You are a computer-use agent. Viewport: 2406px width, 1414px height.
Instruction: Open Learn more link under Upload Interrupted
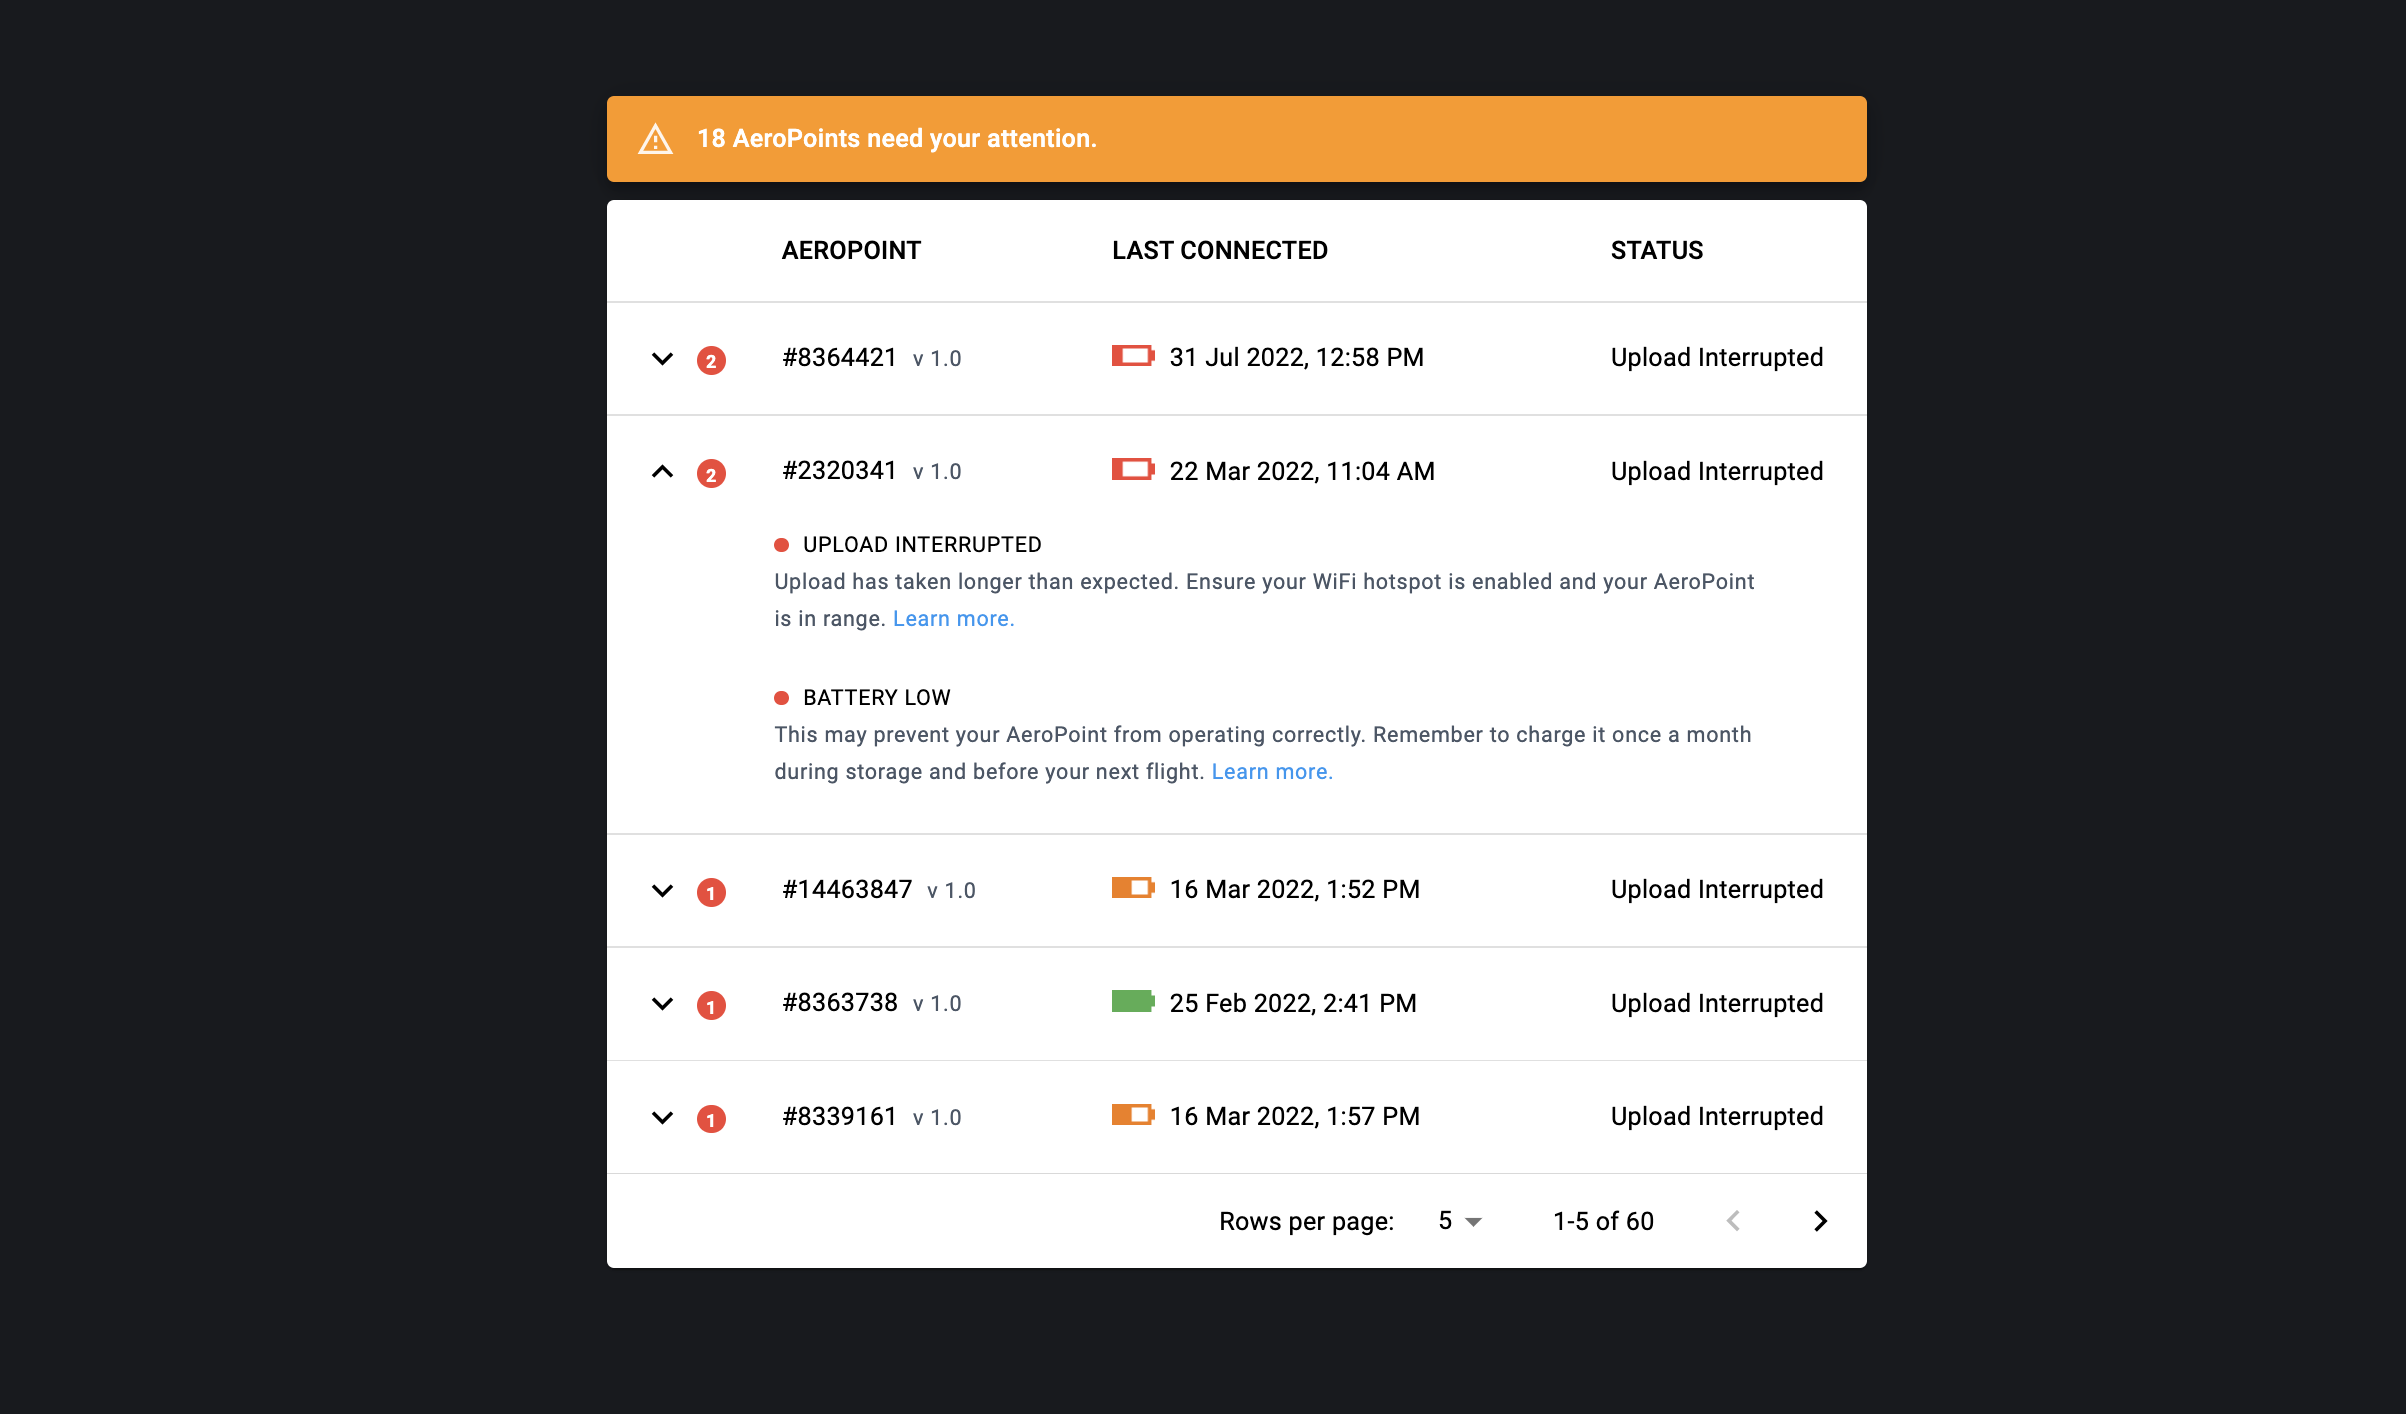(953, 619)
